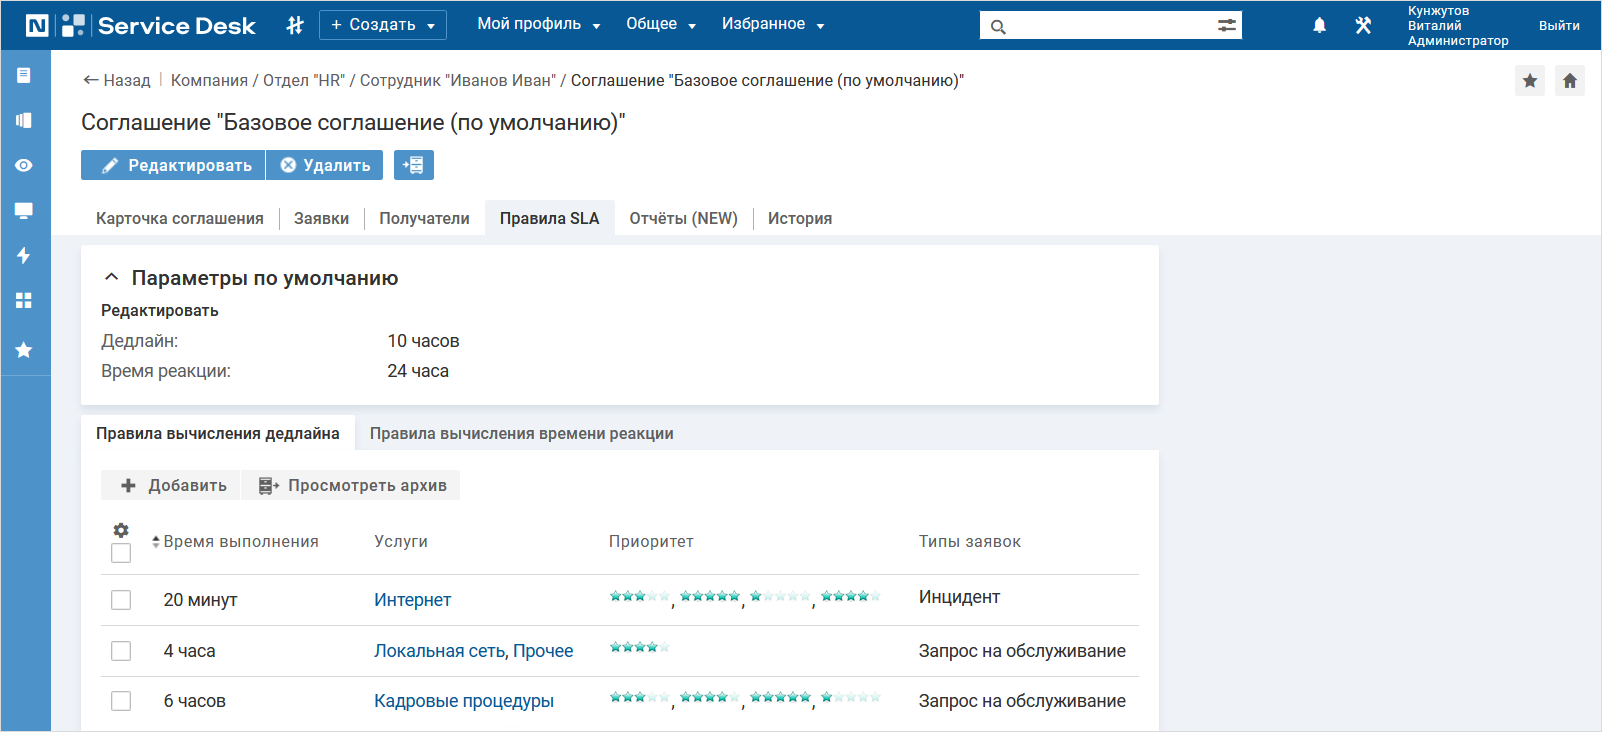This screenshot has height=732, width=1602.
Task: Click the 10 часов deadline value
Action: point(424,341)
